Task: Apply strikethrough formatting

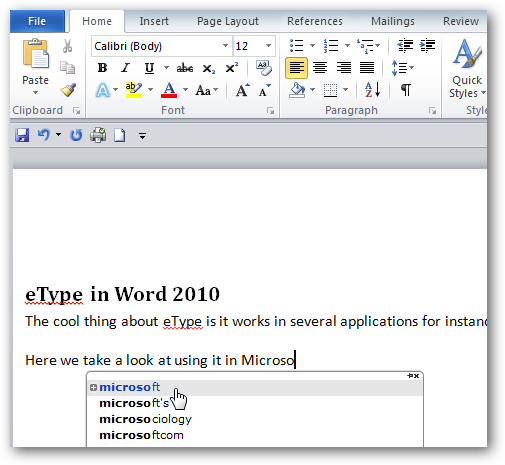Action: click(185, 68)
